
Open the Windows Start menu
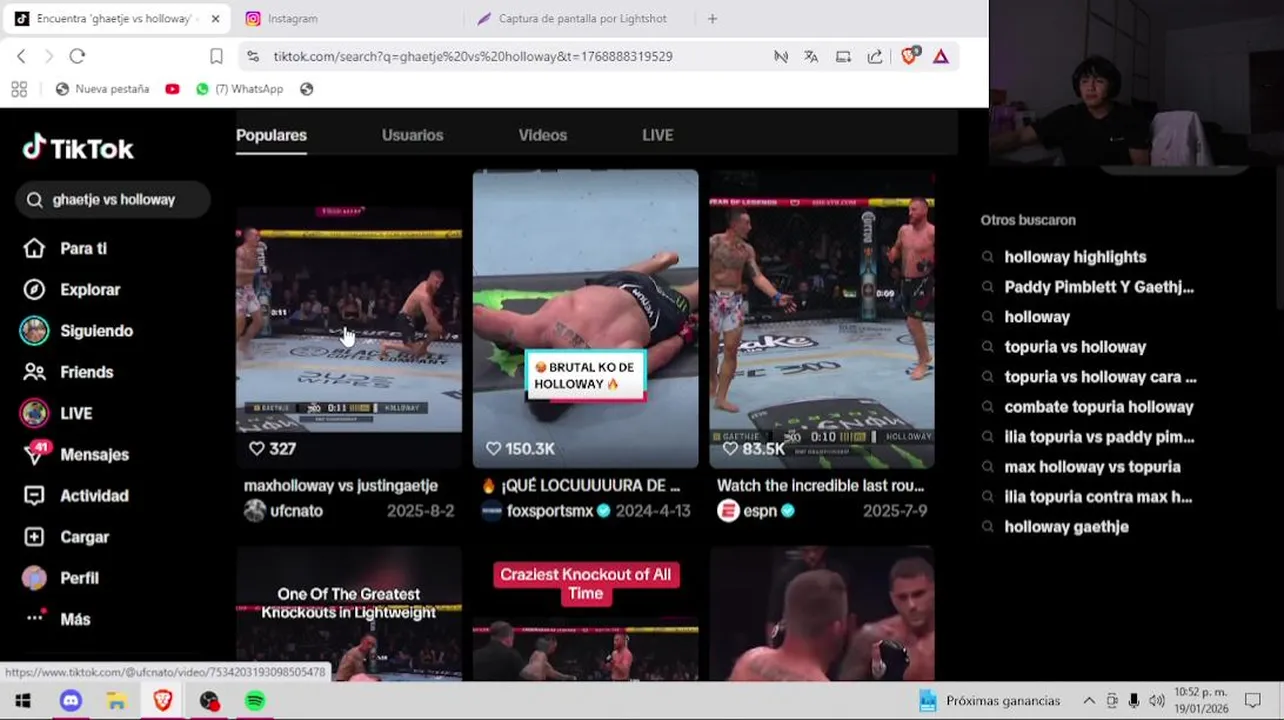pos(22,701)
